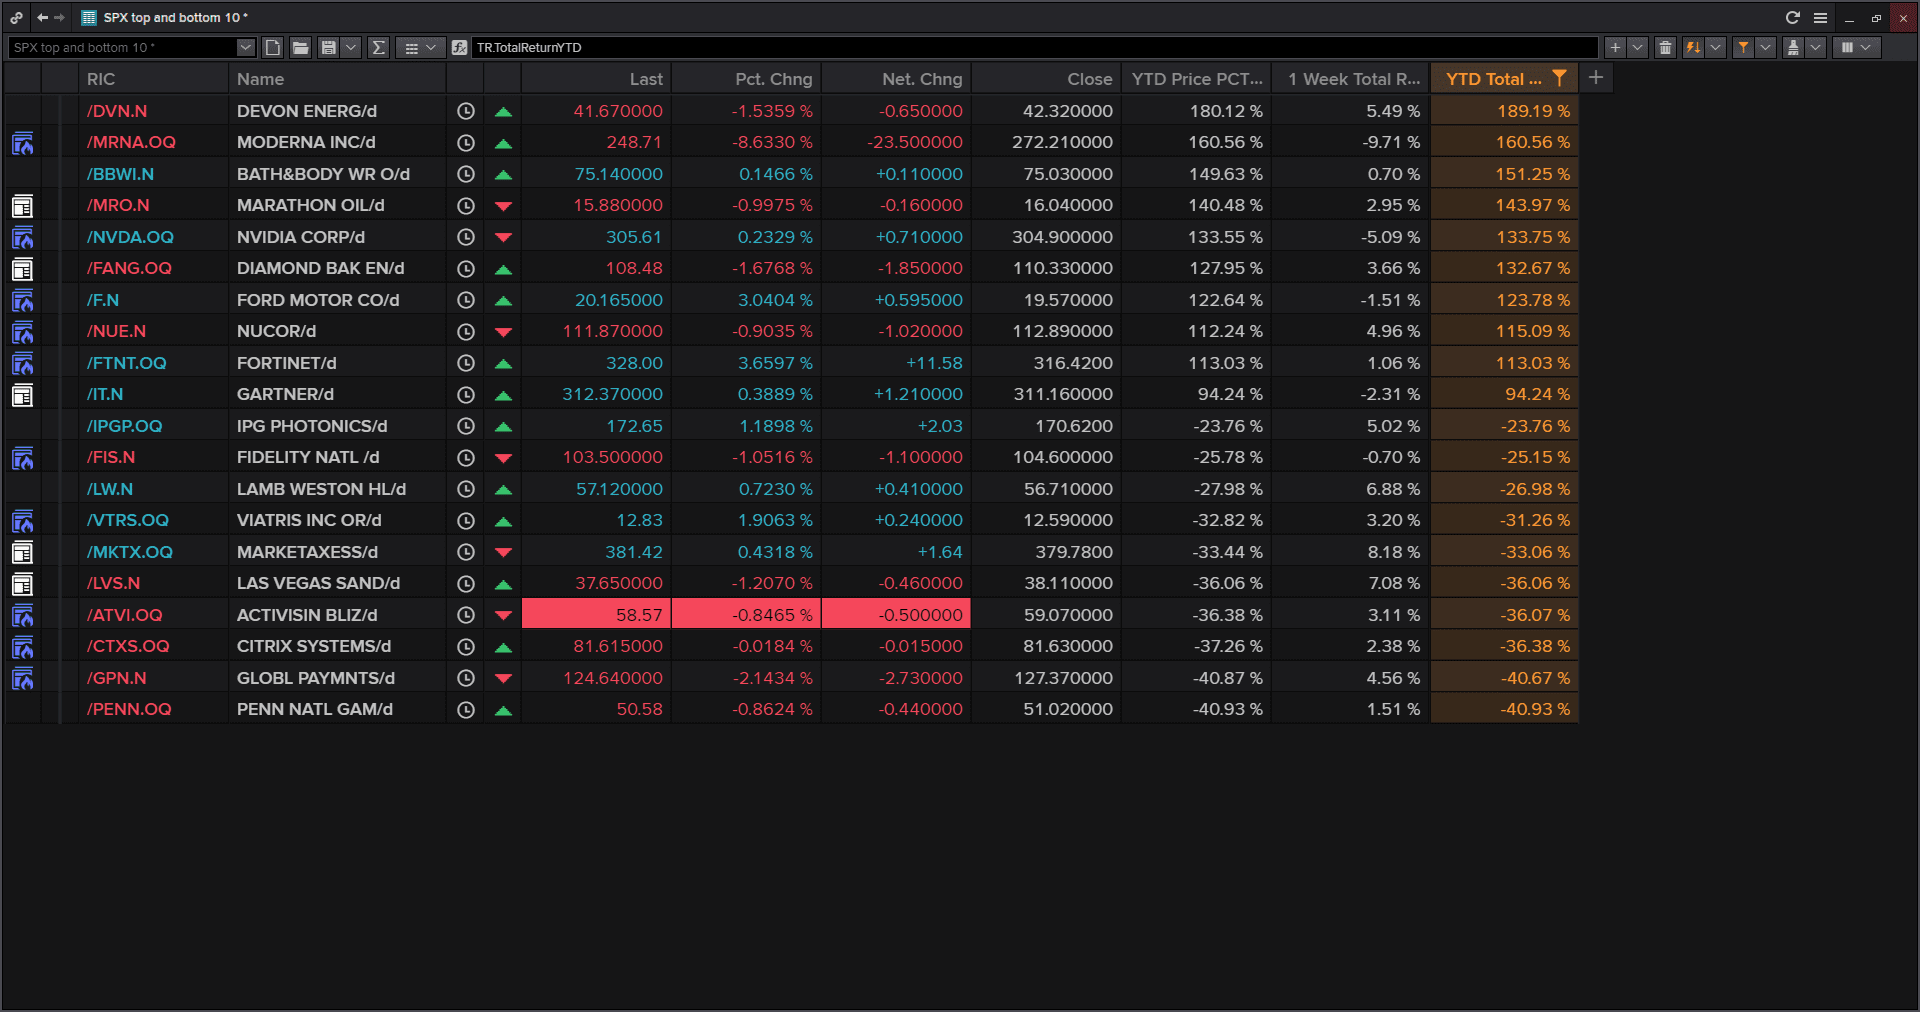Open the filter options dropdown arrow
1920x1012 pixels.
1765,47
